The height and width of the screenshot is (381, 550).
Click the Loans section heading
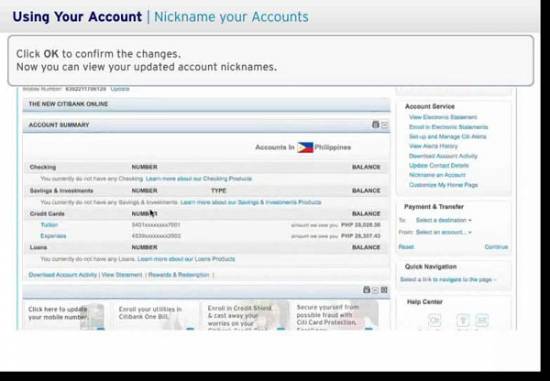click(38, 247)
